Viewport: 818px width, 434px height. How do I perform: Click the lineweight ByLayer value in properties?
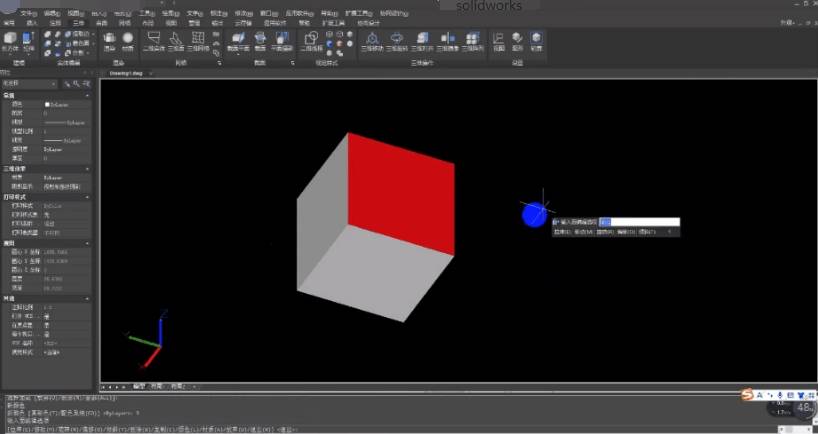pyautogui.click(x=61, y=140)
